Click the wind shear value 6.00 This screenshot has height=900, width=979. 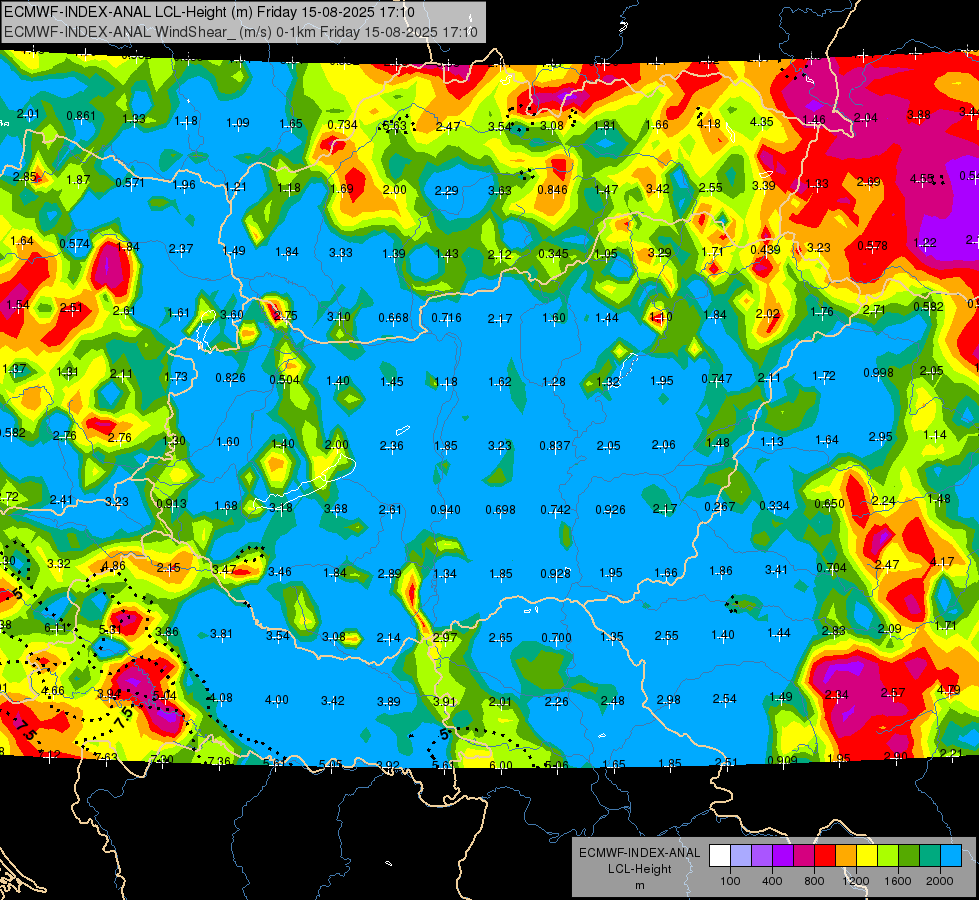click(501, 765)
